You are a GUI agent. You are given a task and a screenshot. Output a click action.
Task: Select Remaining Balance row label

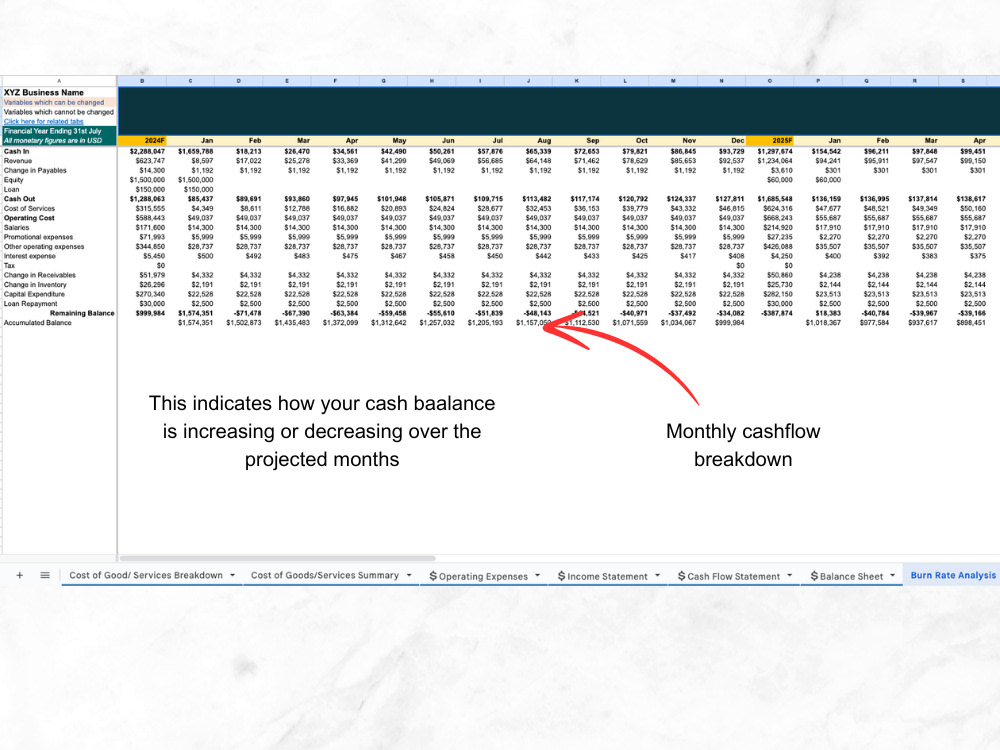[x=82, y=314]
